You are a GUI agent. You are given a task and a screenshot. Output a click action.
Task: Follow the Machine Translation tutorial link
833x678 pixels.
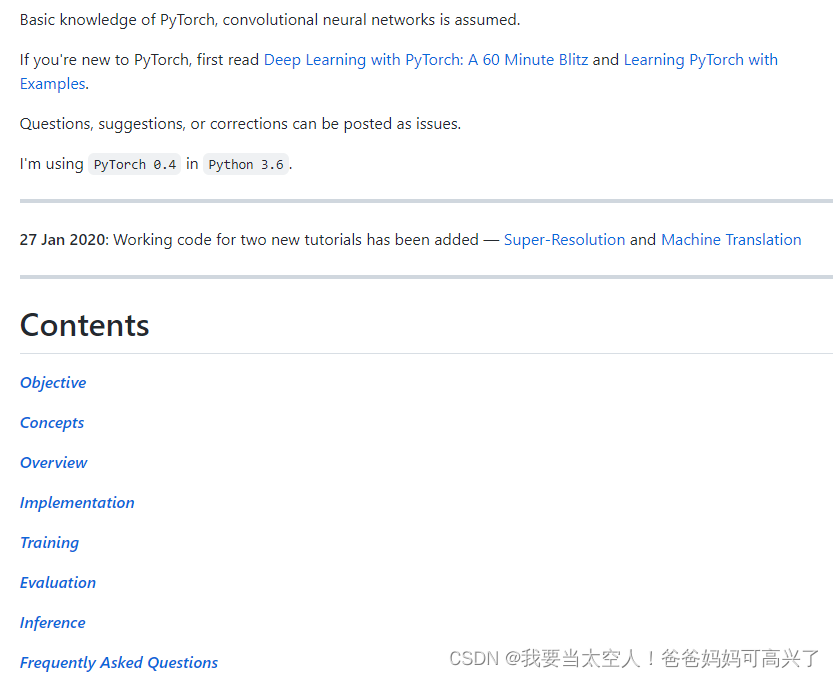731,240
